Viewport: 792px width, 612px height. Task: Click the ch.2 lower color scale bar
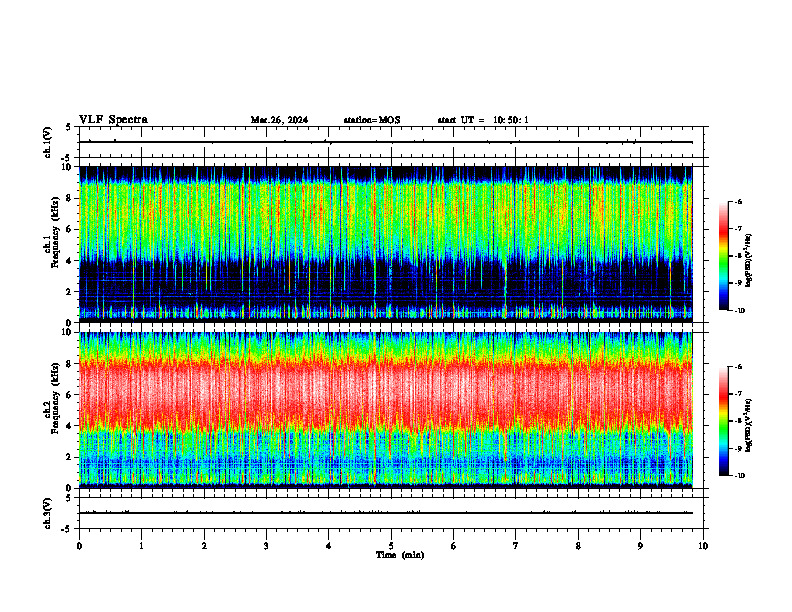tap(723, 421)
